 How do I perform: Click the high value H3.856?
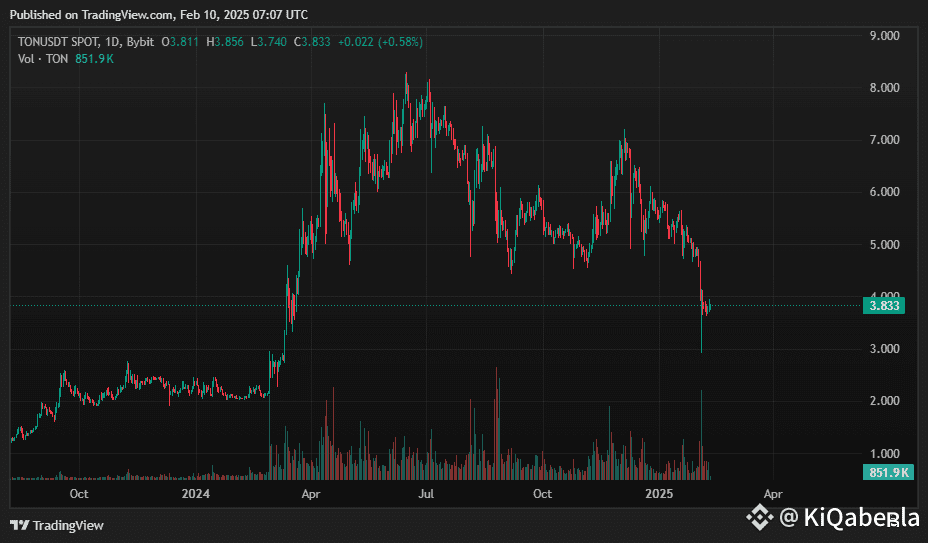[x=225, y=42]
